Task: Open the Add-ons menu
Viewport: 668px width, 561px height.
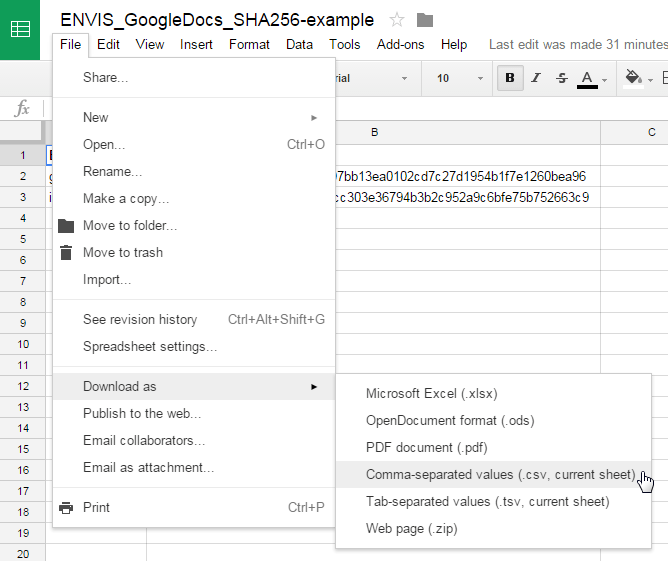Action: (x=400, y=44)
